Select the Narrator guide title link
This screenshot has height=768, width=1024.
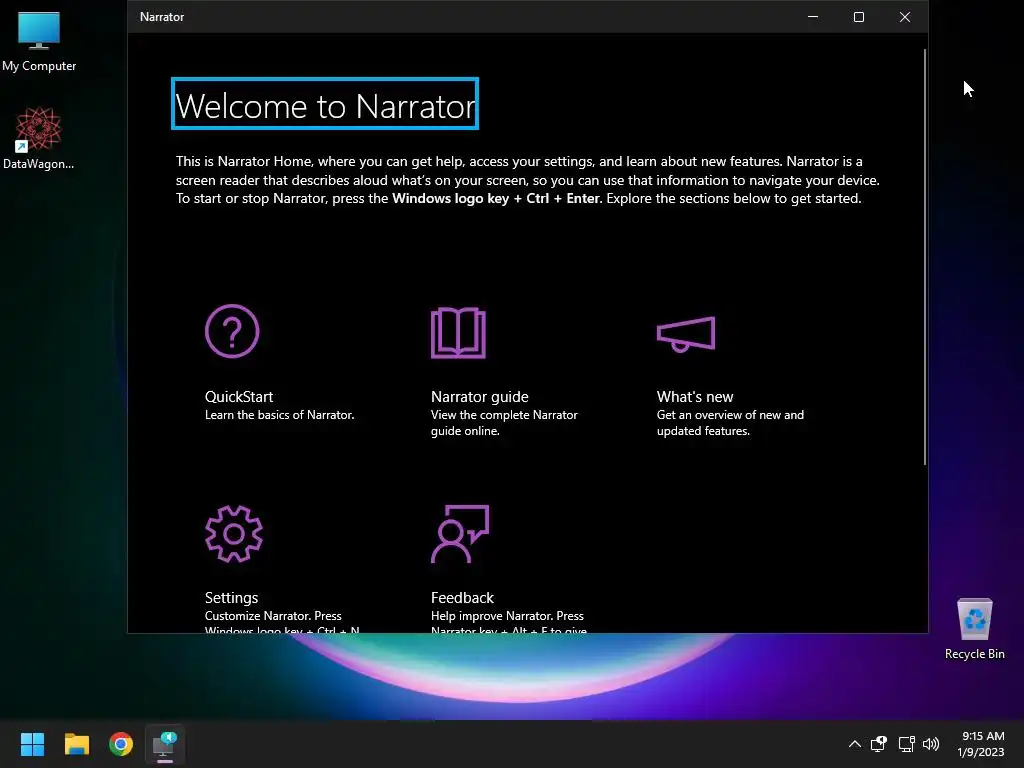click(479, 396)
